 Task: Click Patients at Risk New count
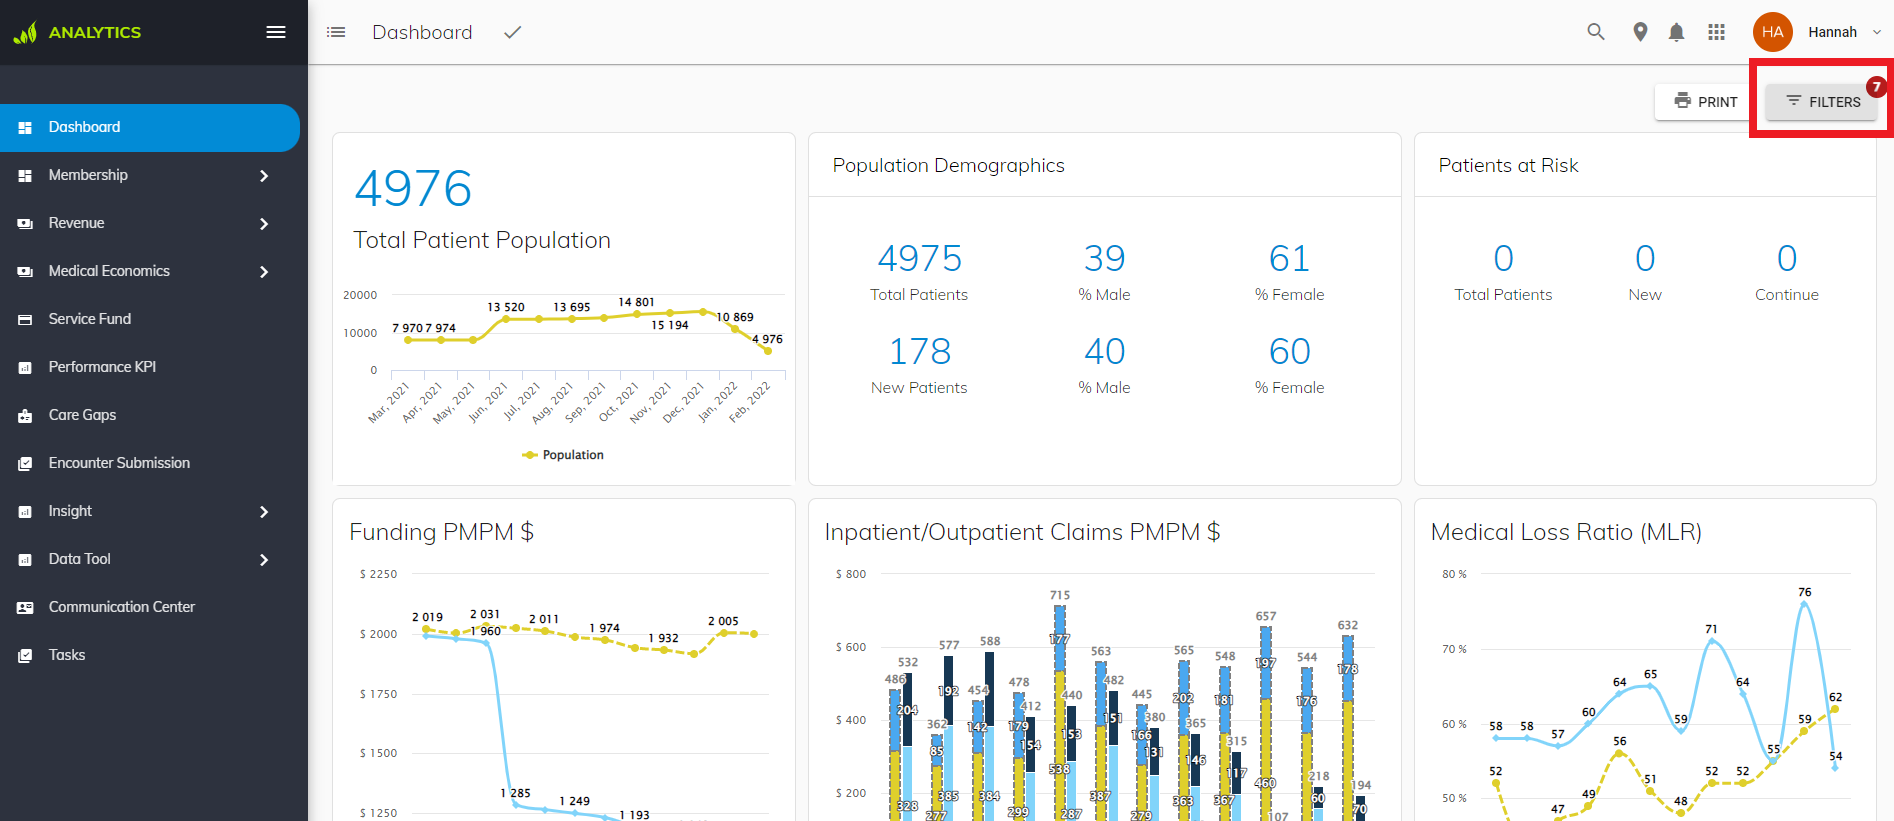pyautogui.click(x=1645, y=259)
